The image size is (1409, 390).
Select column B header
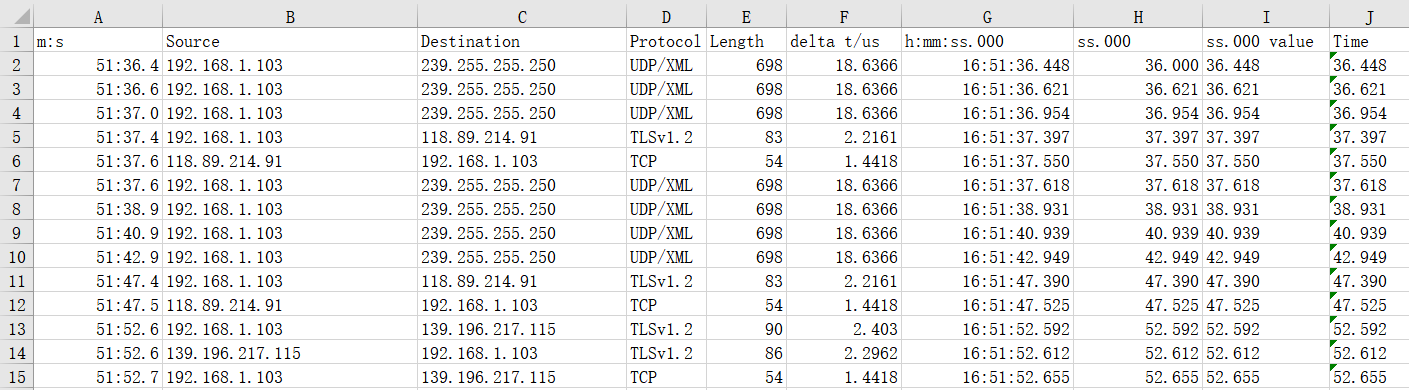click(290, 16)
